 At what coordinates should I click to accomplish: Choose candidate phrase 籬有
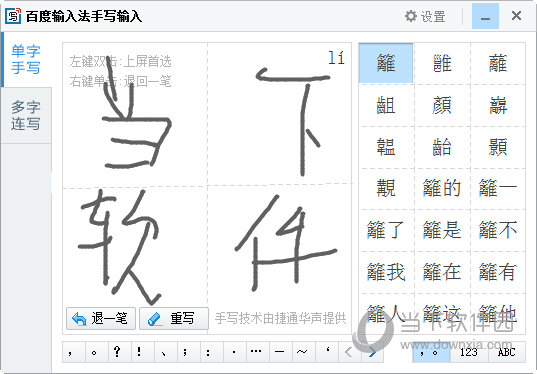coord(498,272)
